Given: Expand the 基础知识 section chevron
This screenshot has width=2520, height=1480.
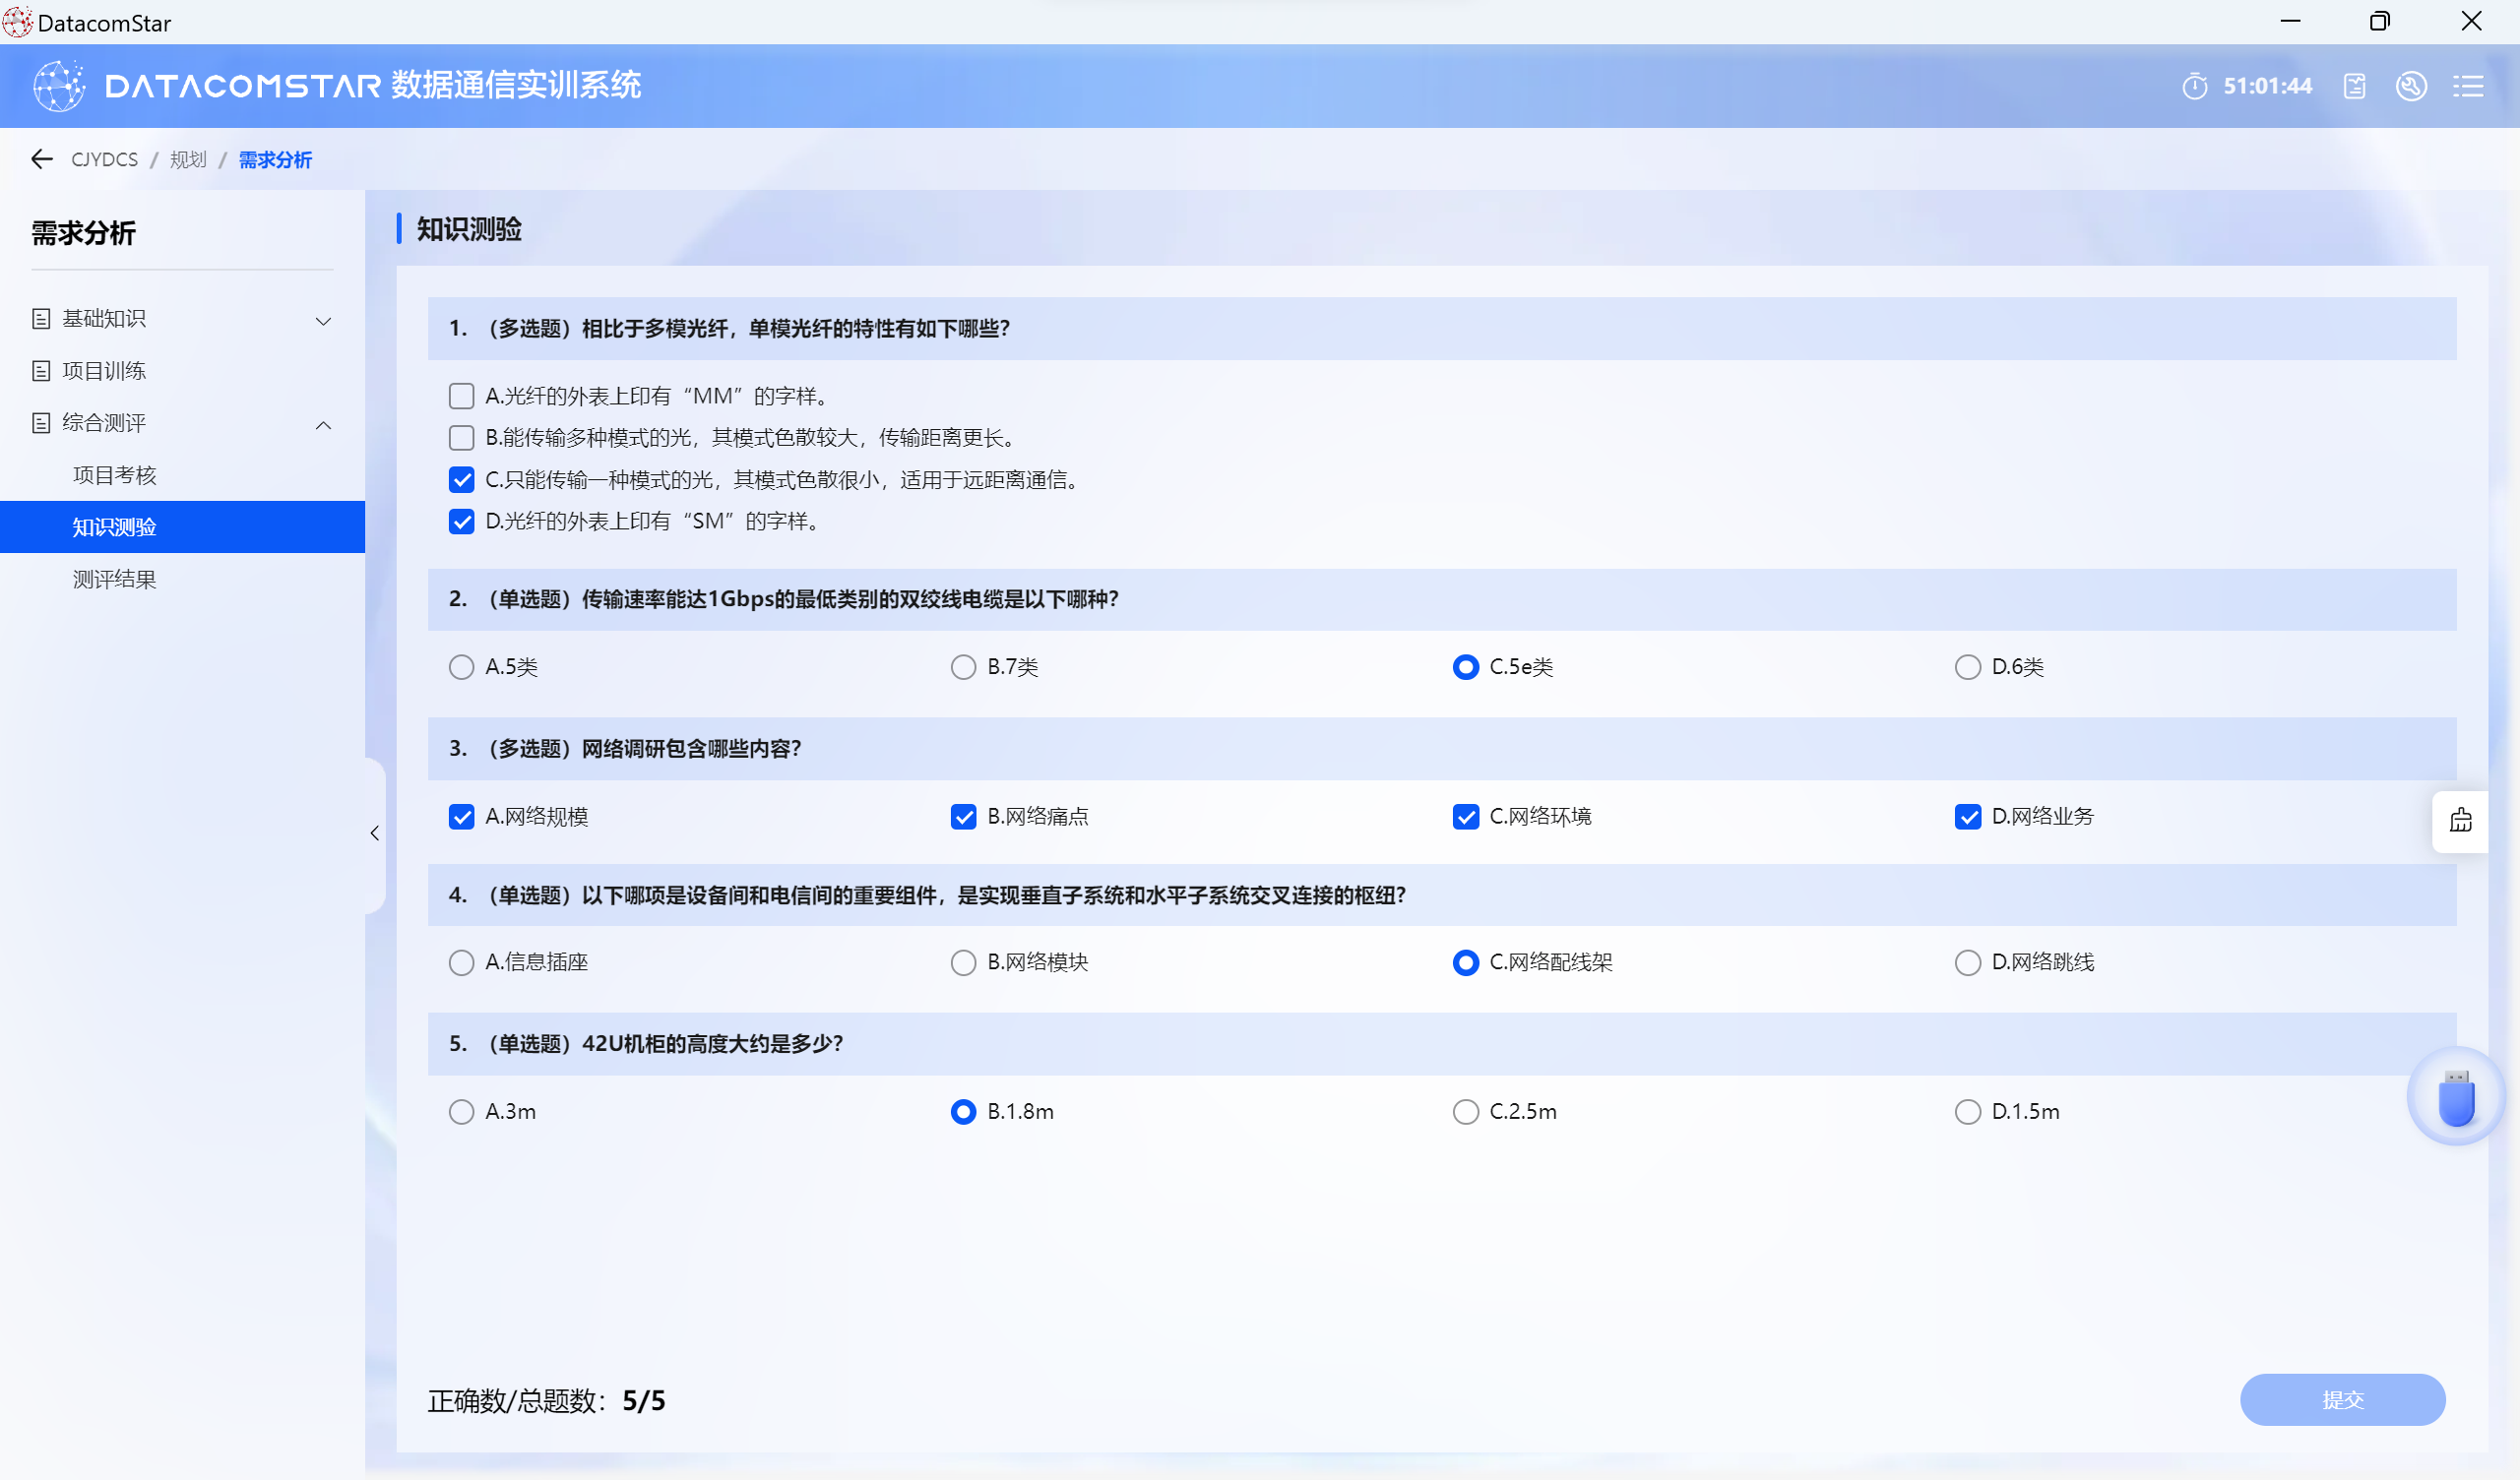Looking at the screenshot, I should click(323, 320).
